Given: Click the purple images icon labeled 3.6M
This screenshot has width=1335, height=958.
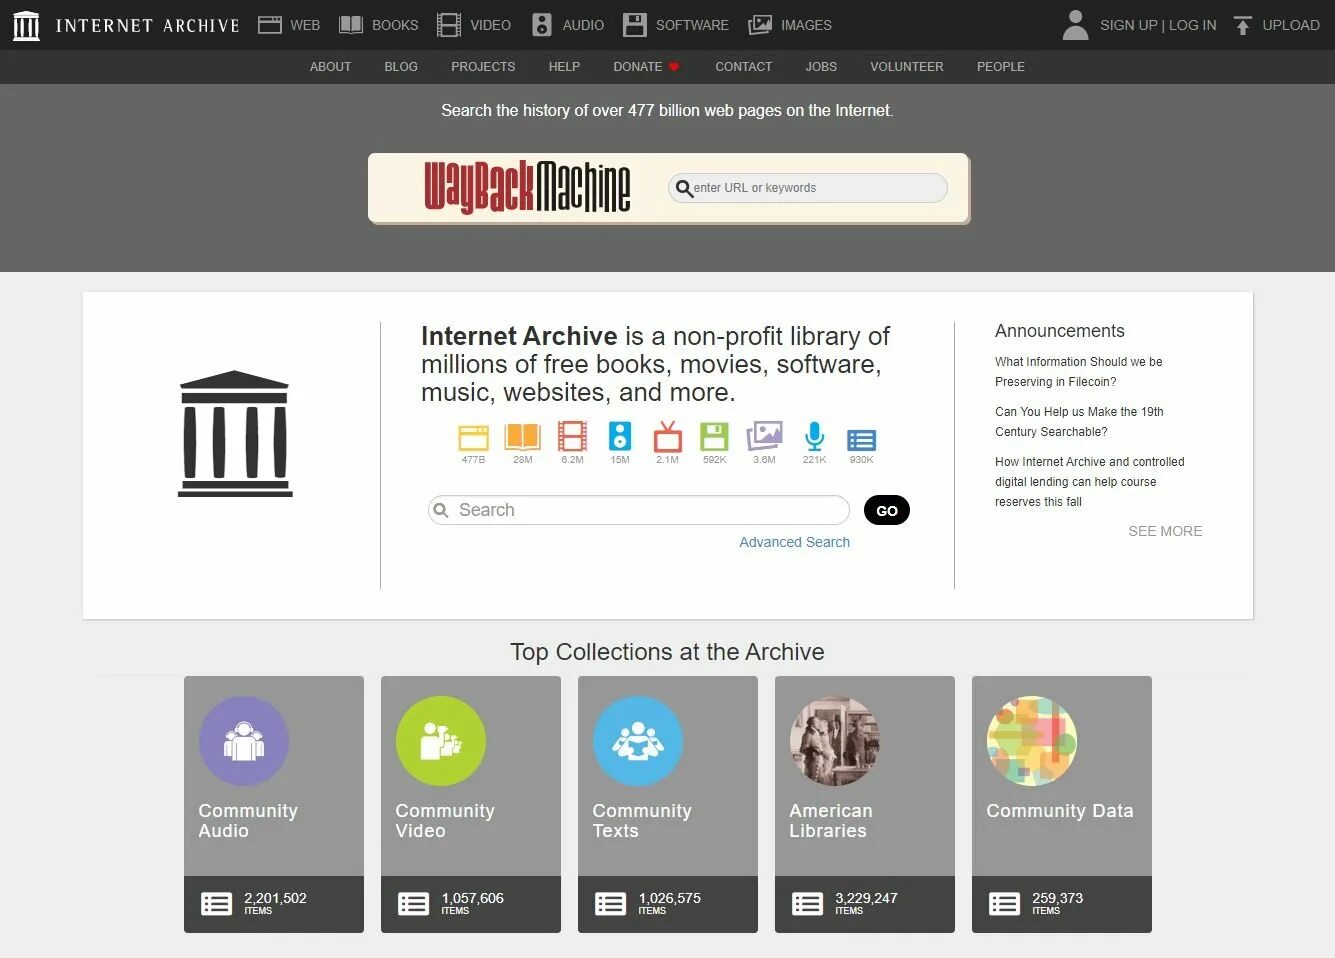Looking at the screenshot, I should (x=764, y=436).
